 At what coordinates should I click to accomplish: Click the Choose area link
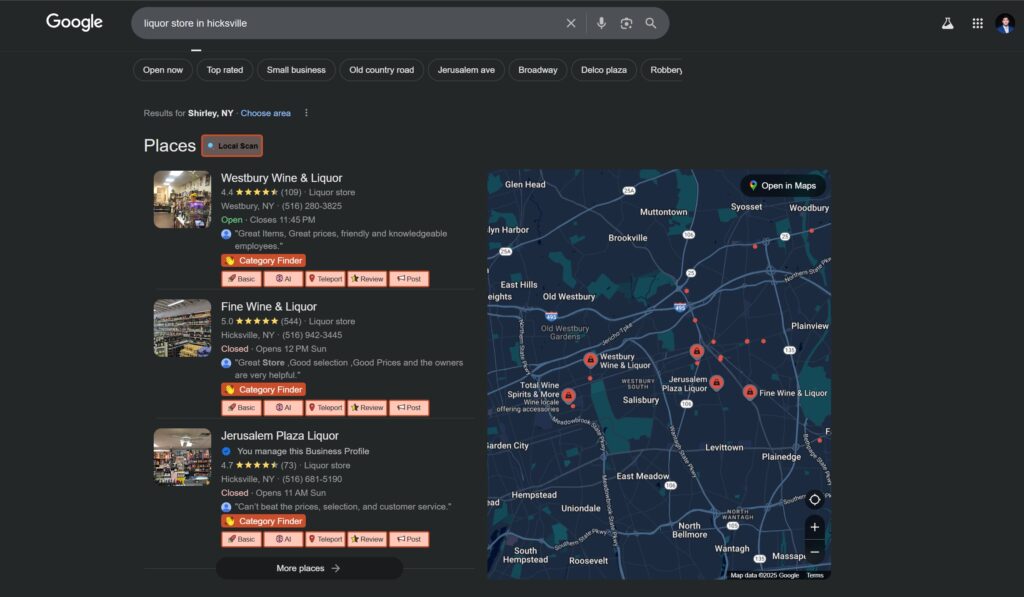click(266, 113)
